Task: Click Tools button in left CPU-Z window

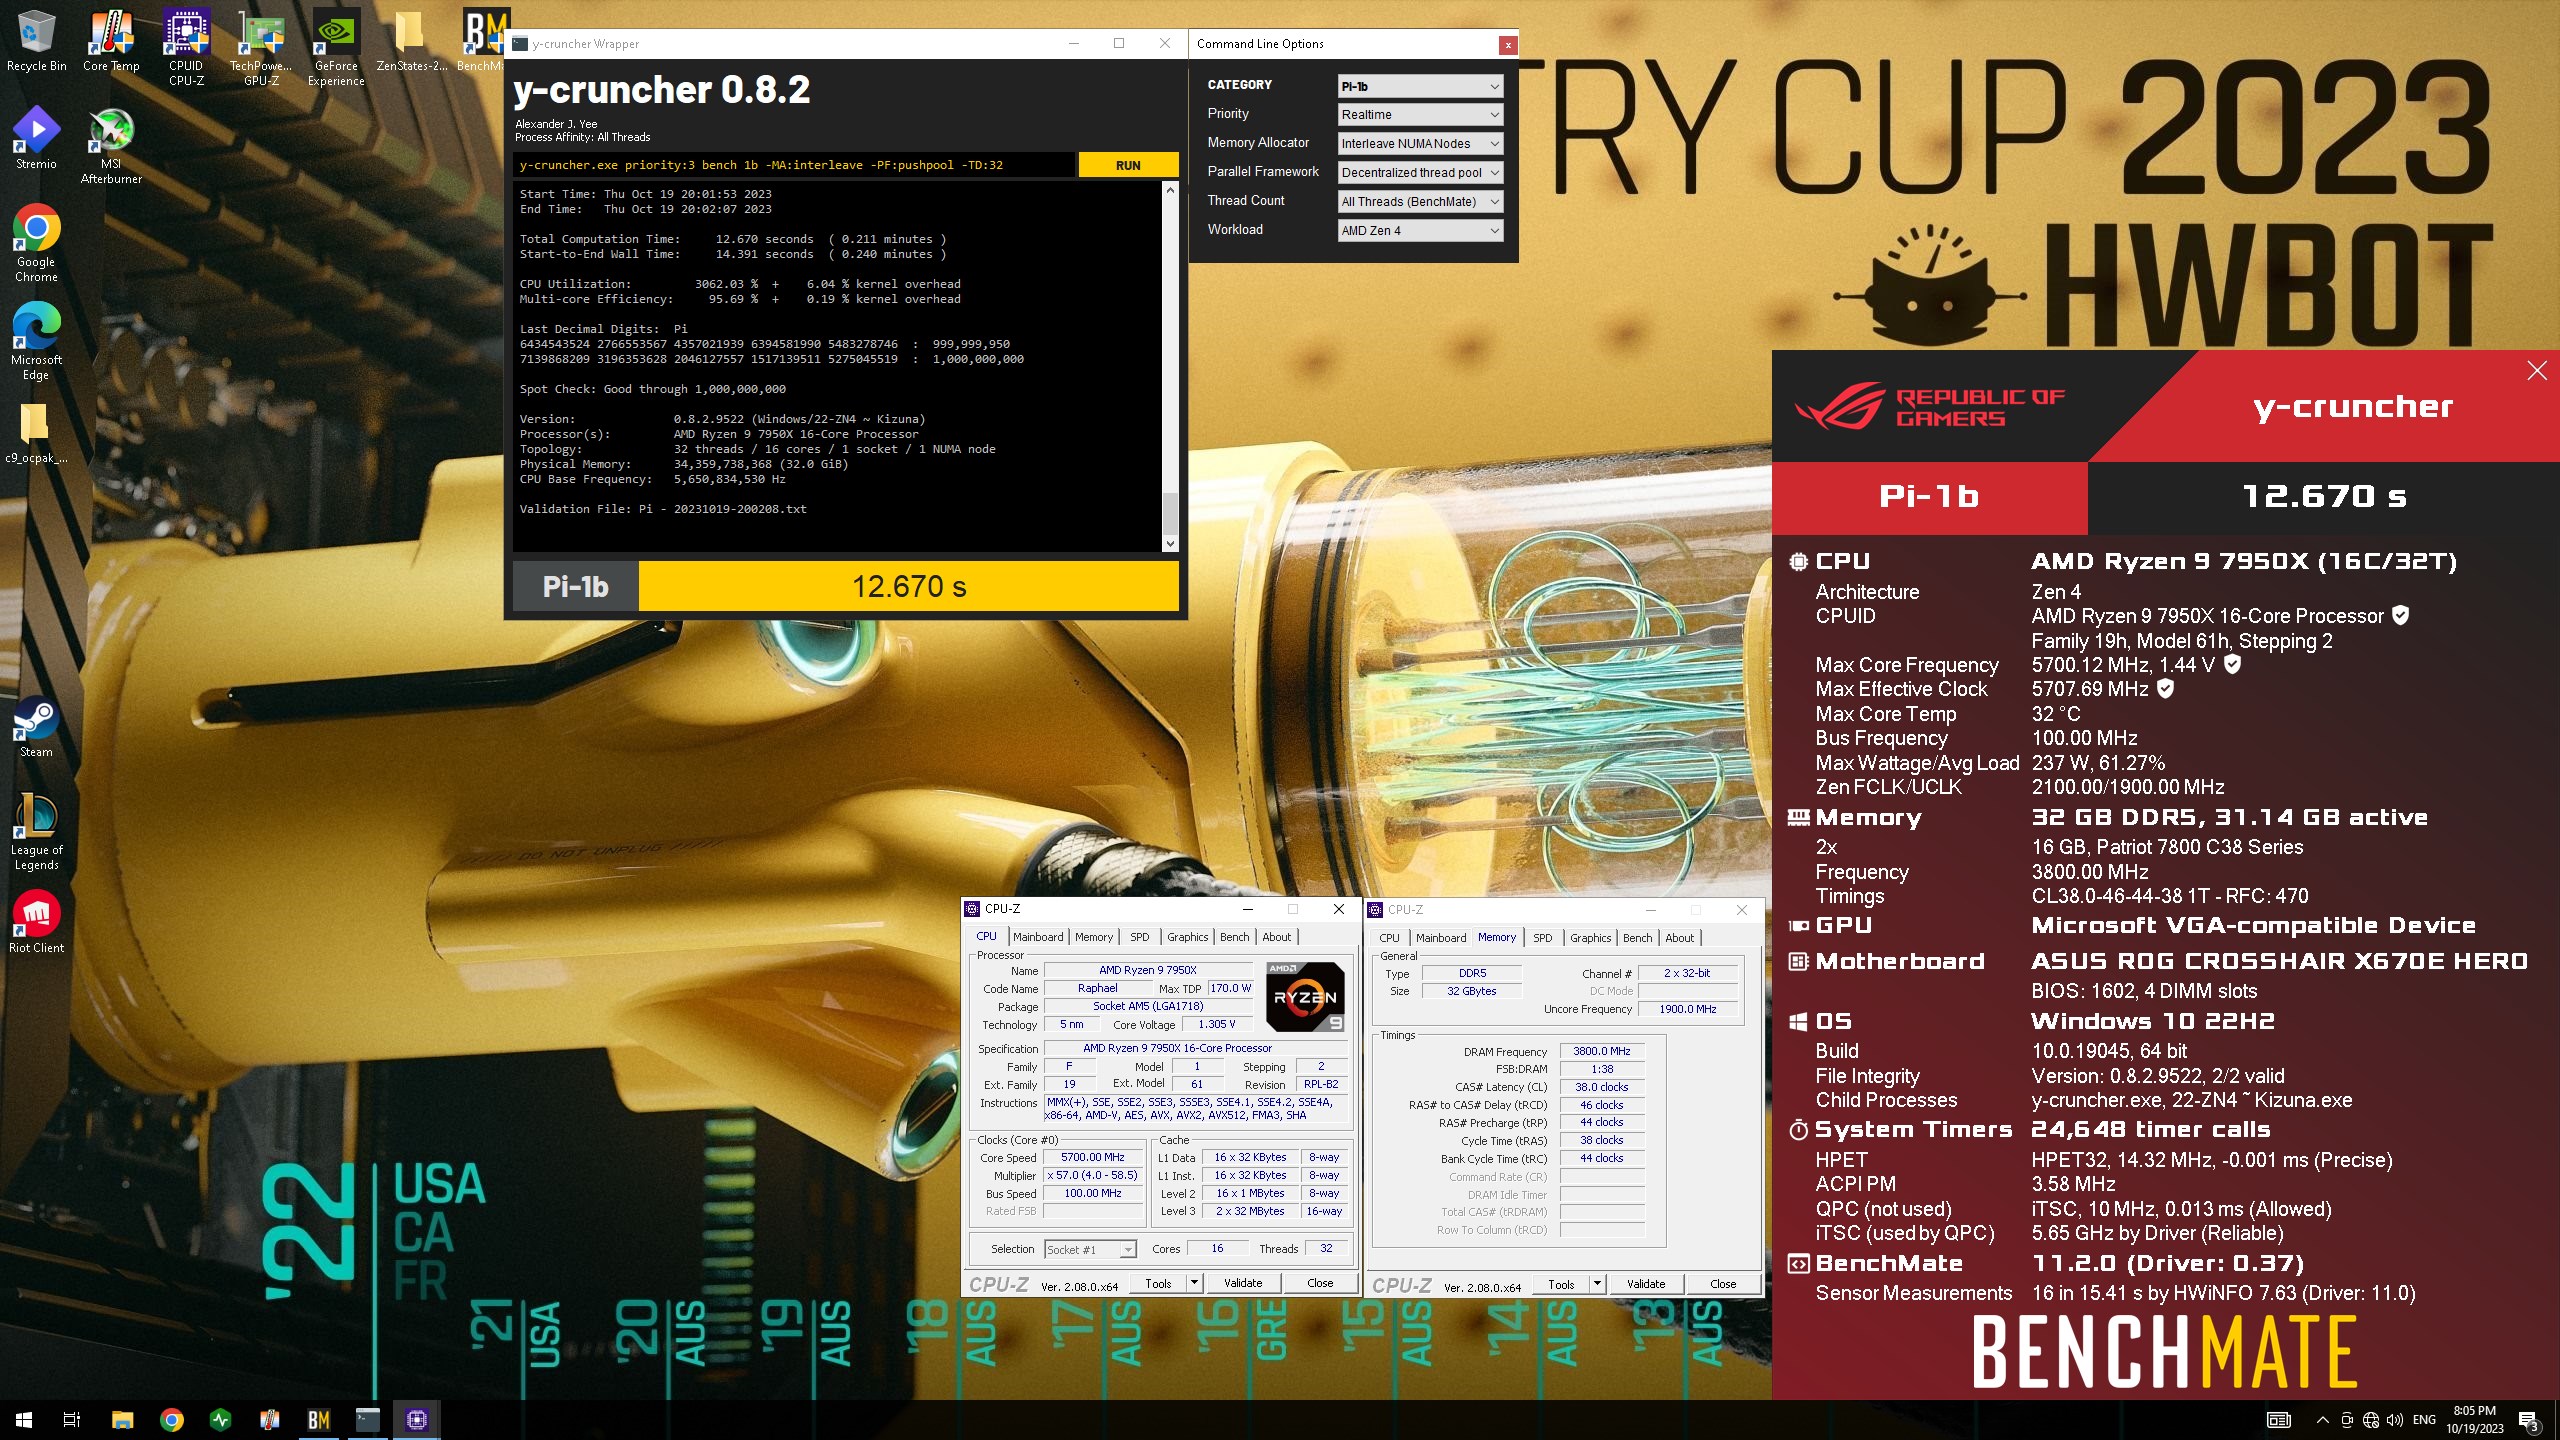Action: pyautogui.click(x=1158, y=1283)
